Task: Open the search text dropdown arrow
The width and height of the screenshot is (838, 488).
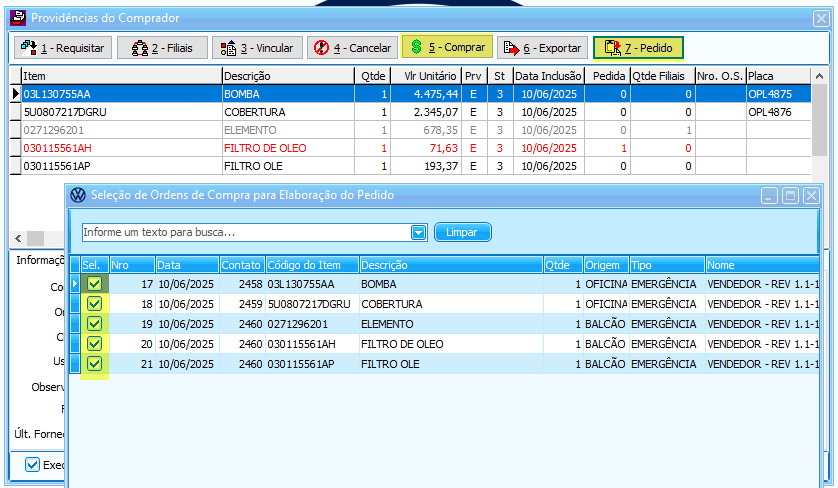Action: point(418,233)
